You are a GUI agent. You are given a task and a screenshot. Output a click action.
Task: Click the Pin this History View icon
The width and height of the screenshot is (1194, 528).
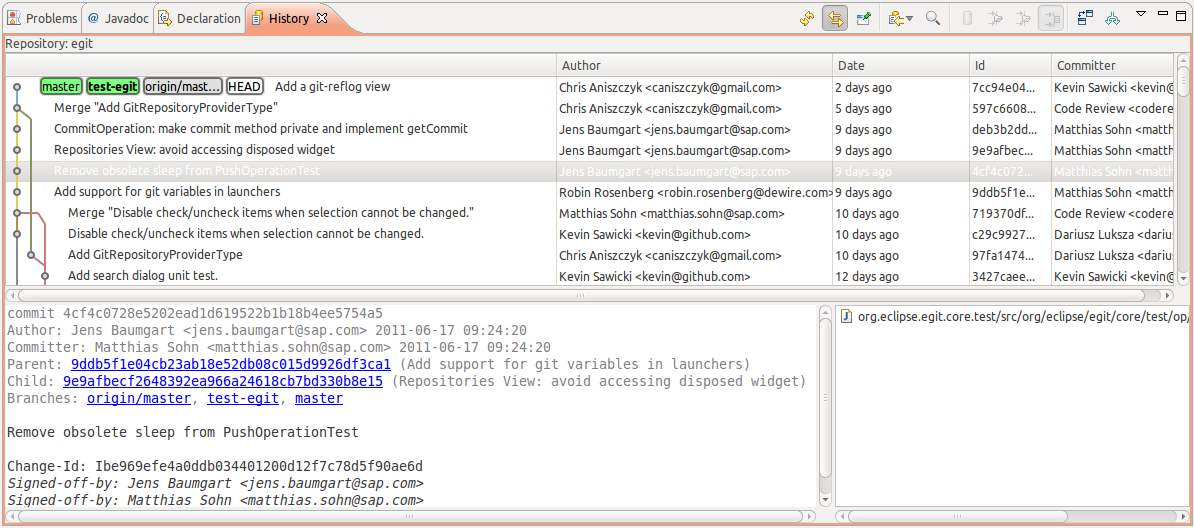(x=862, y=18)
